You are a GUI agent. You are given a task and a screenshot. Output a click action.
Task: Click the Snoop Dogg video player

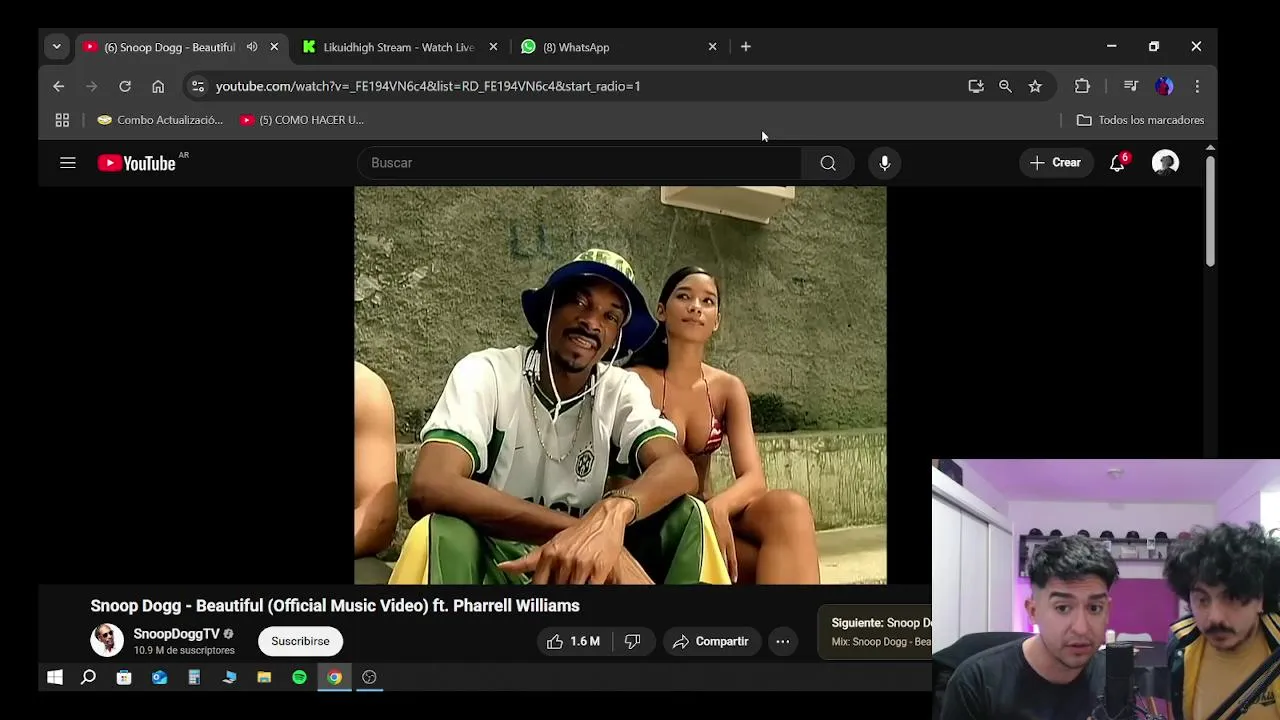(x=620, y=385)
